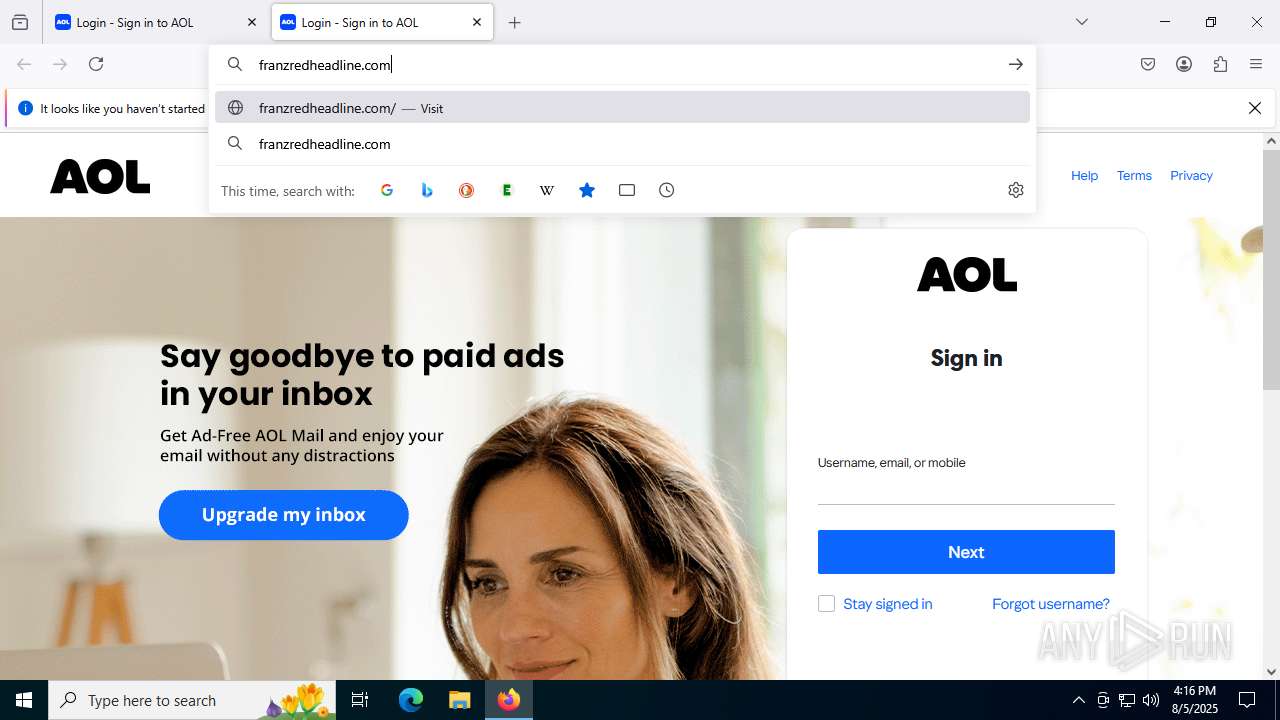Select franzredheadline.com Visit suggestion
1280x720 pixels.
622,108
